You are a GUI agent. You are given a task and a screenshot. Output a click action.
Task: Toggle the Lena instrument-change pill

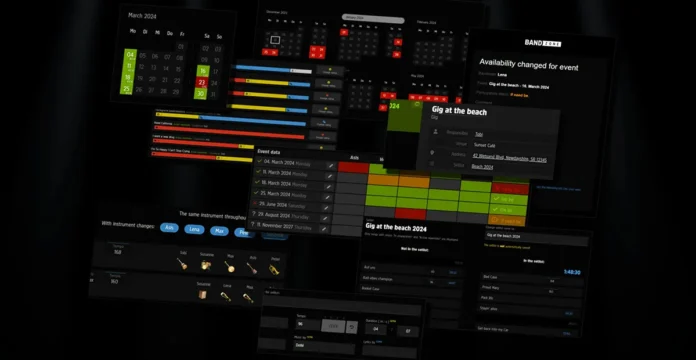[194, 229]
